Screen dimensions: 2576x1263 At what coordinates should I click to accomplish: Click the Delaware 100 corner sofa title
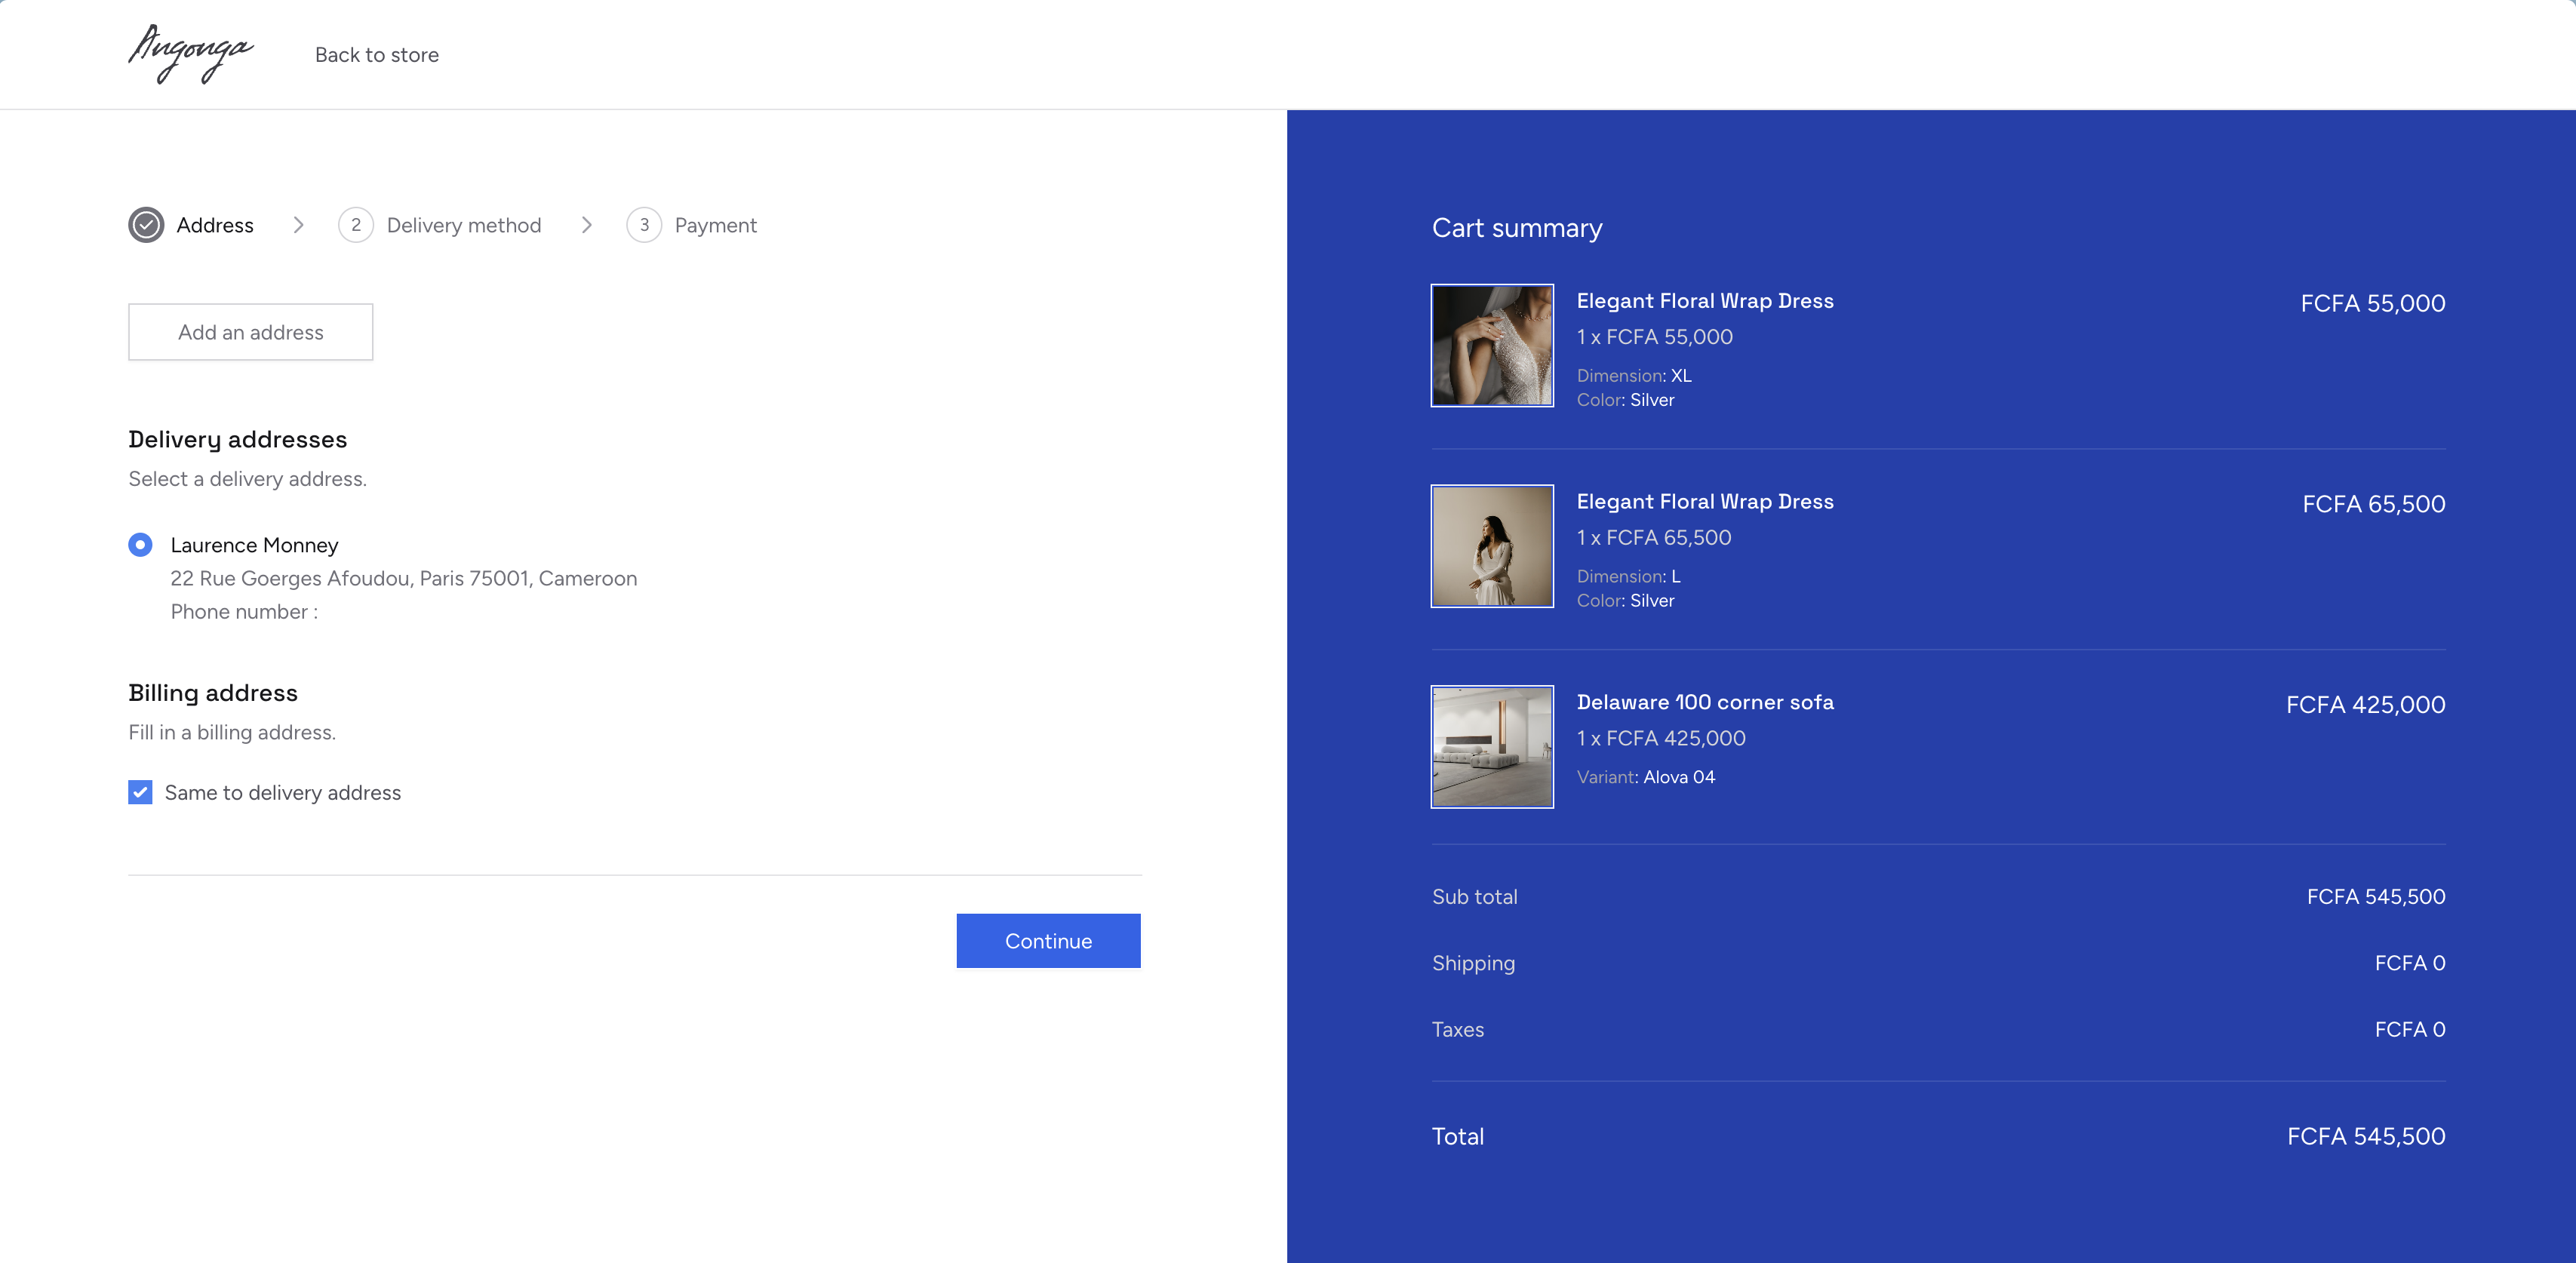[1705, 702]
